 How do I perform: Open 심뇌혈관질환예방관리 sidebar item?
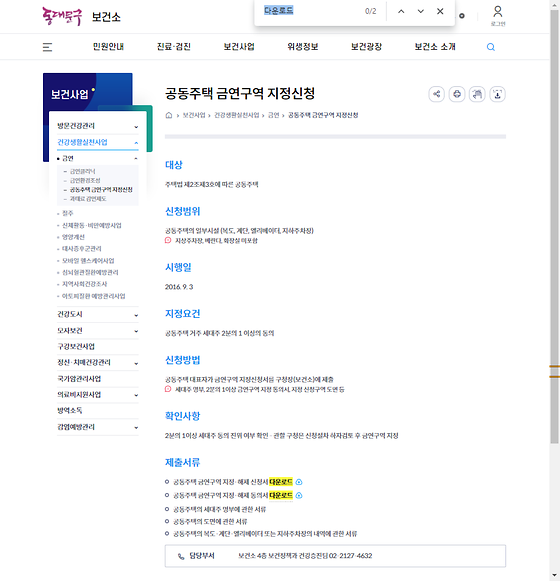(x=90, y=272)
